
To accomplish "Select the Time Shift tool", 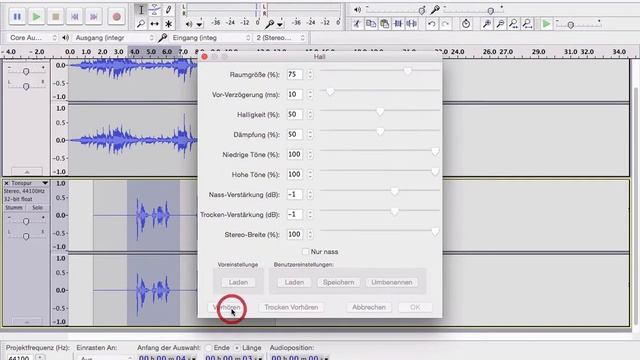I will (154, 24).
